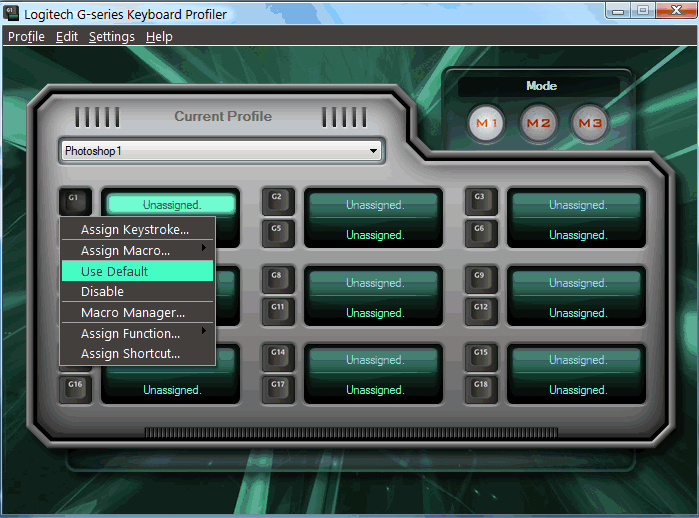Click the G18 key button

tap(481, 389)
